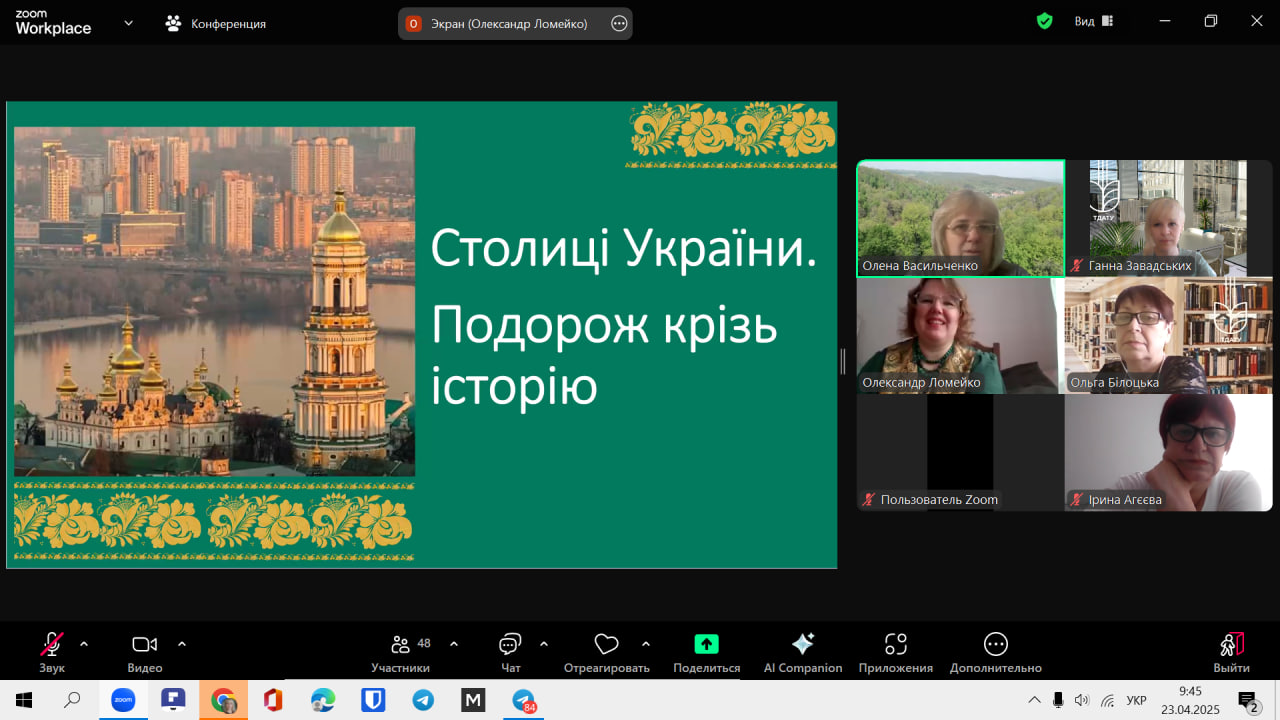The height and width of the screenshot is (720, 1280).
Task: Expand audio options arrow next to Звук
Action: click(x=84, y=644)
